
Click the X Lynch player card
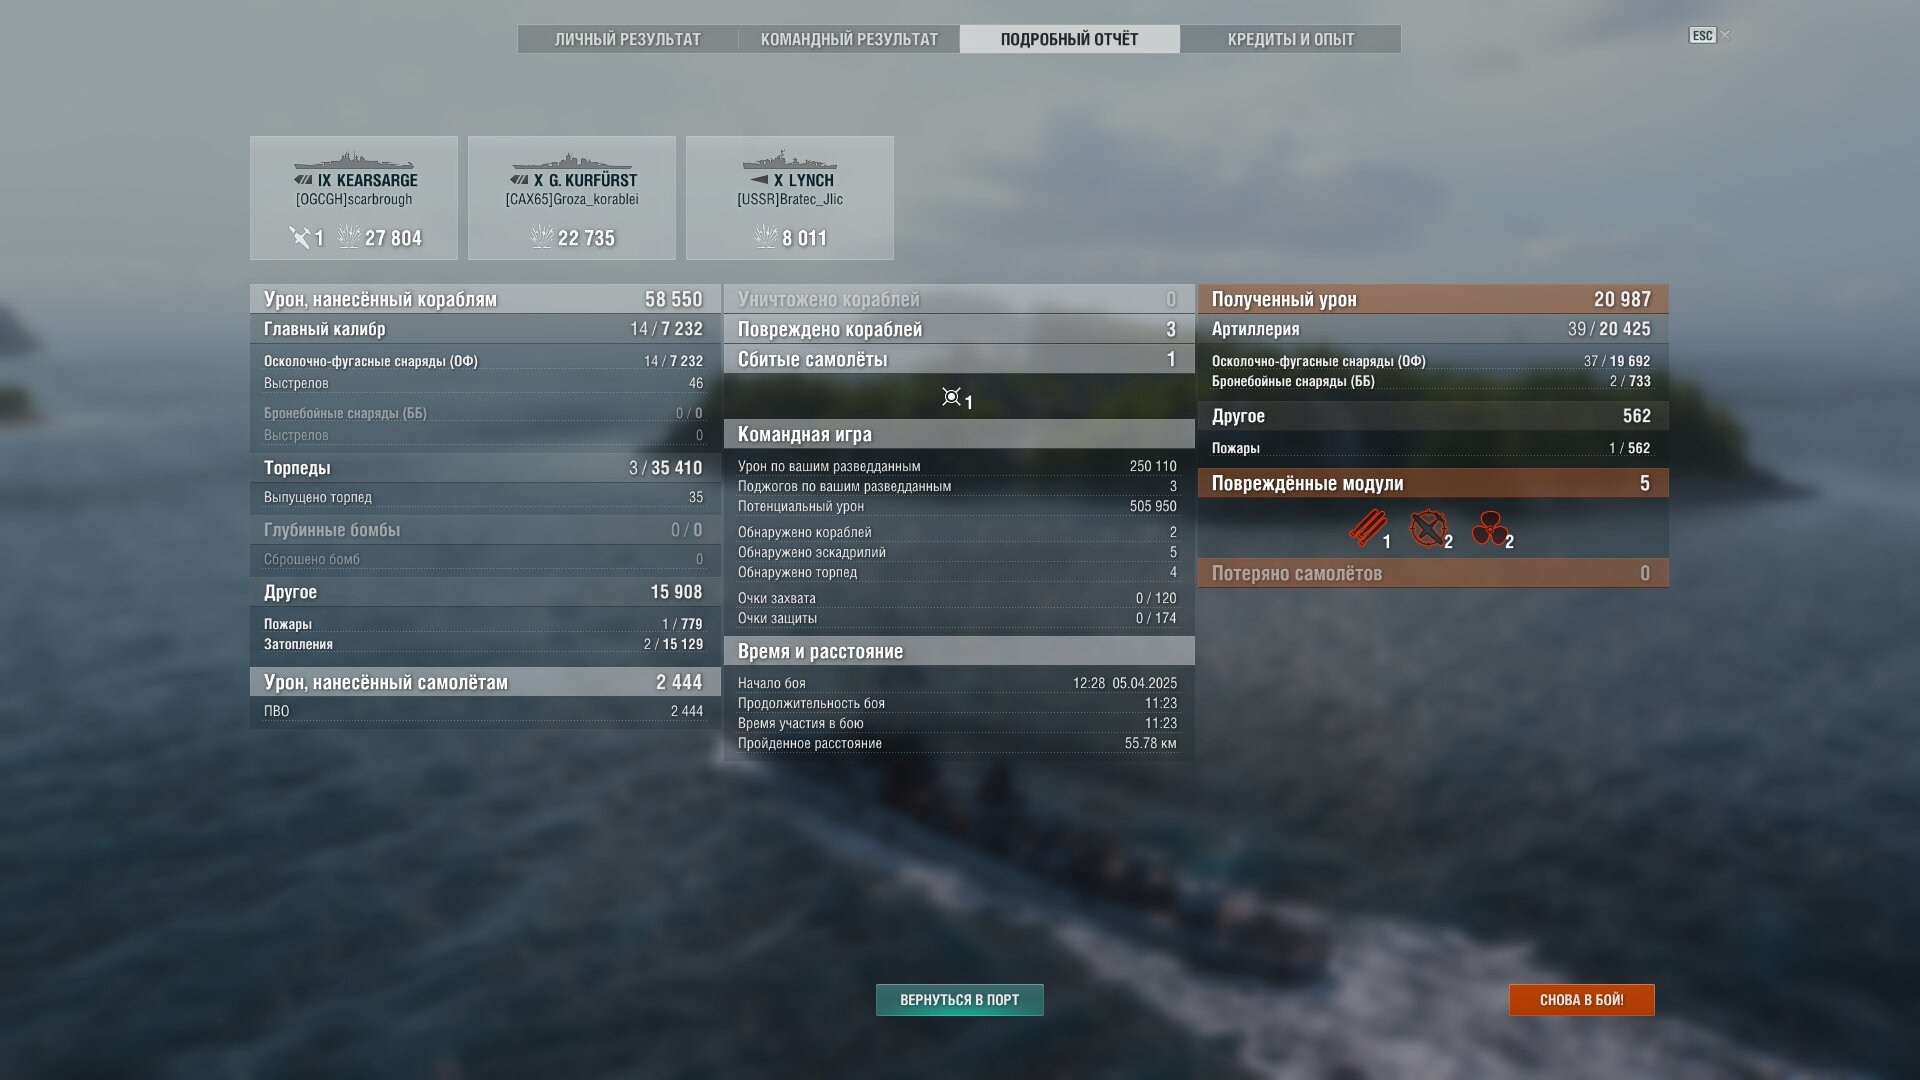790,198
